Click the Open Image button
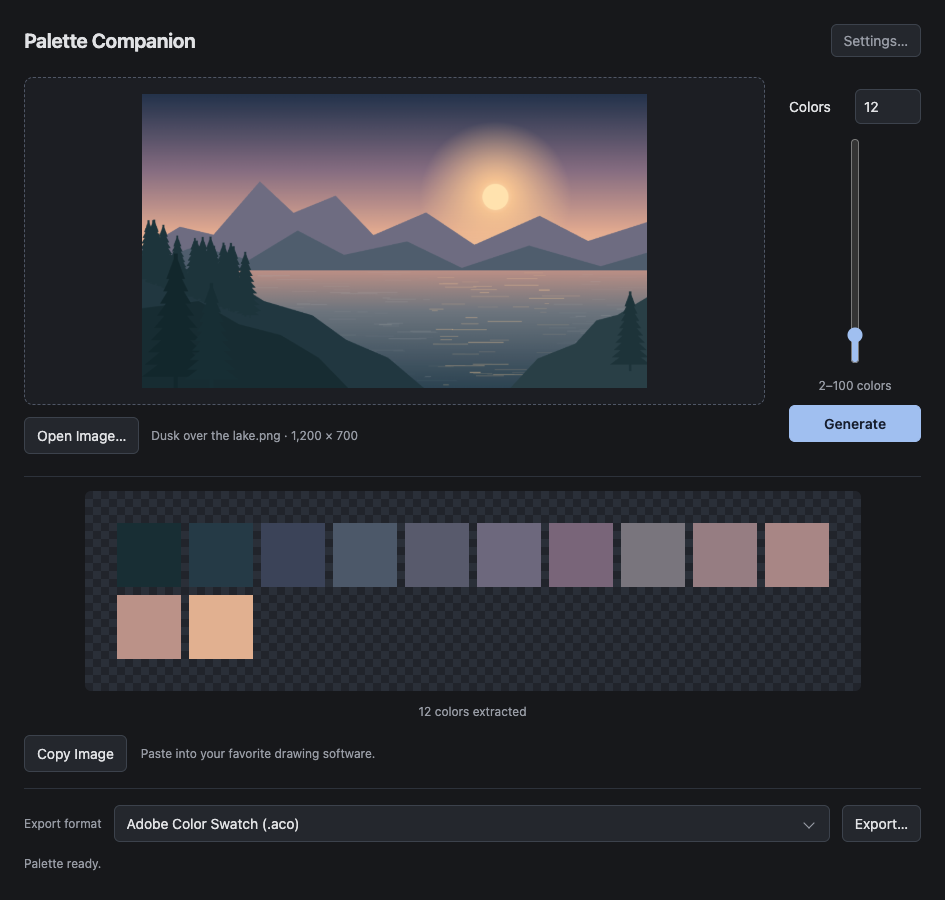 coord(81,435)
